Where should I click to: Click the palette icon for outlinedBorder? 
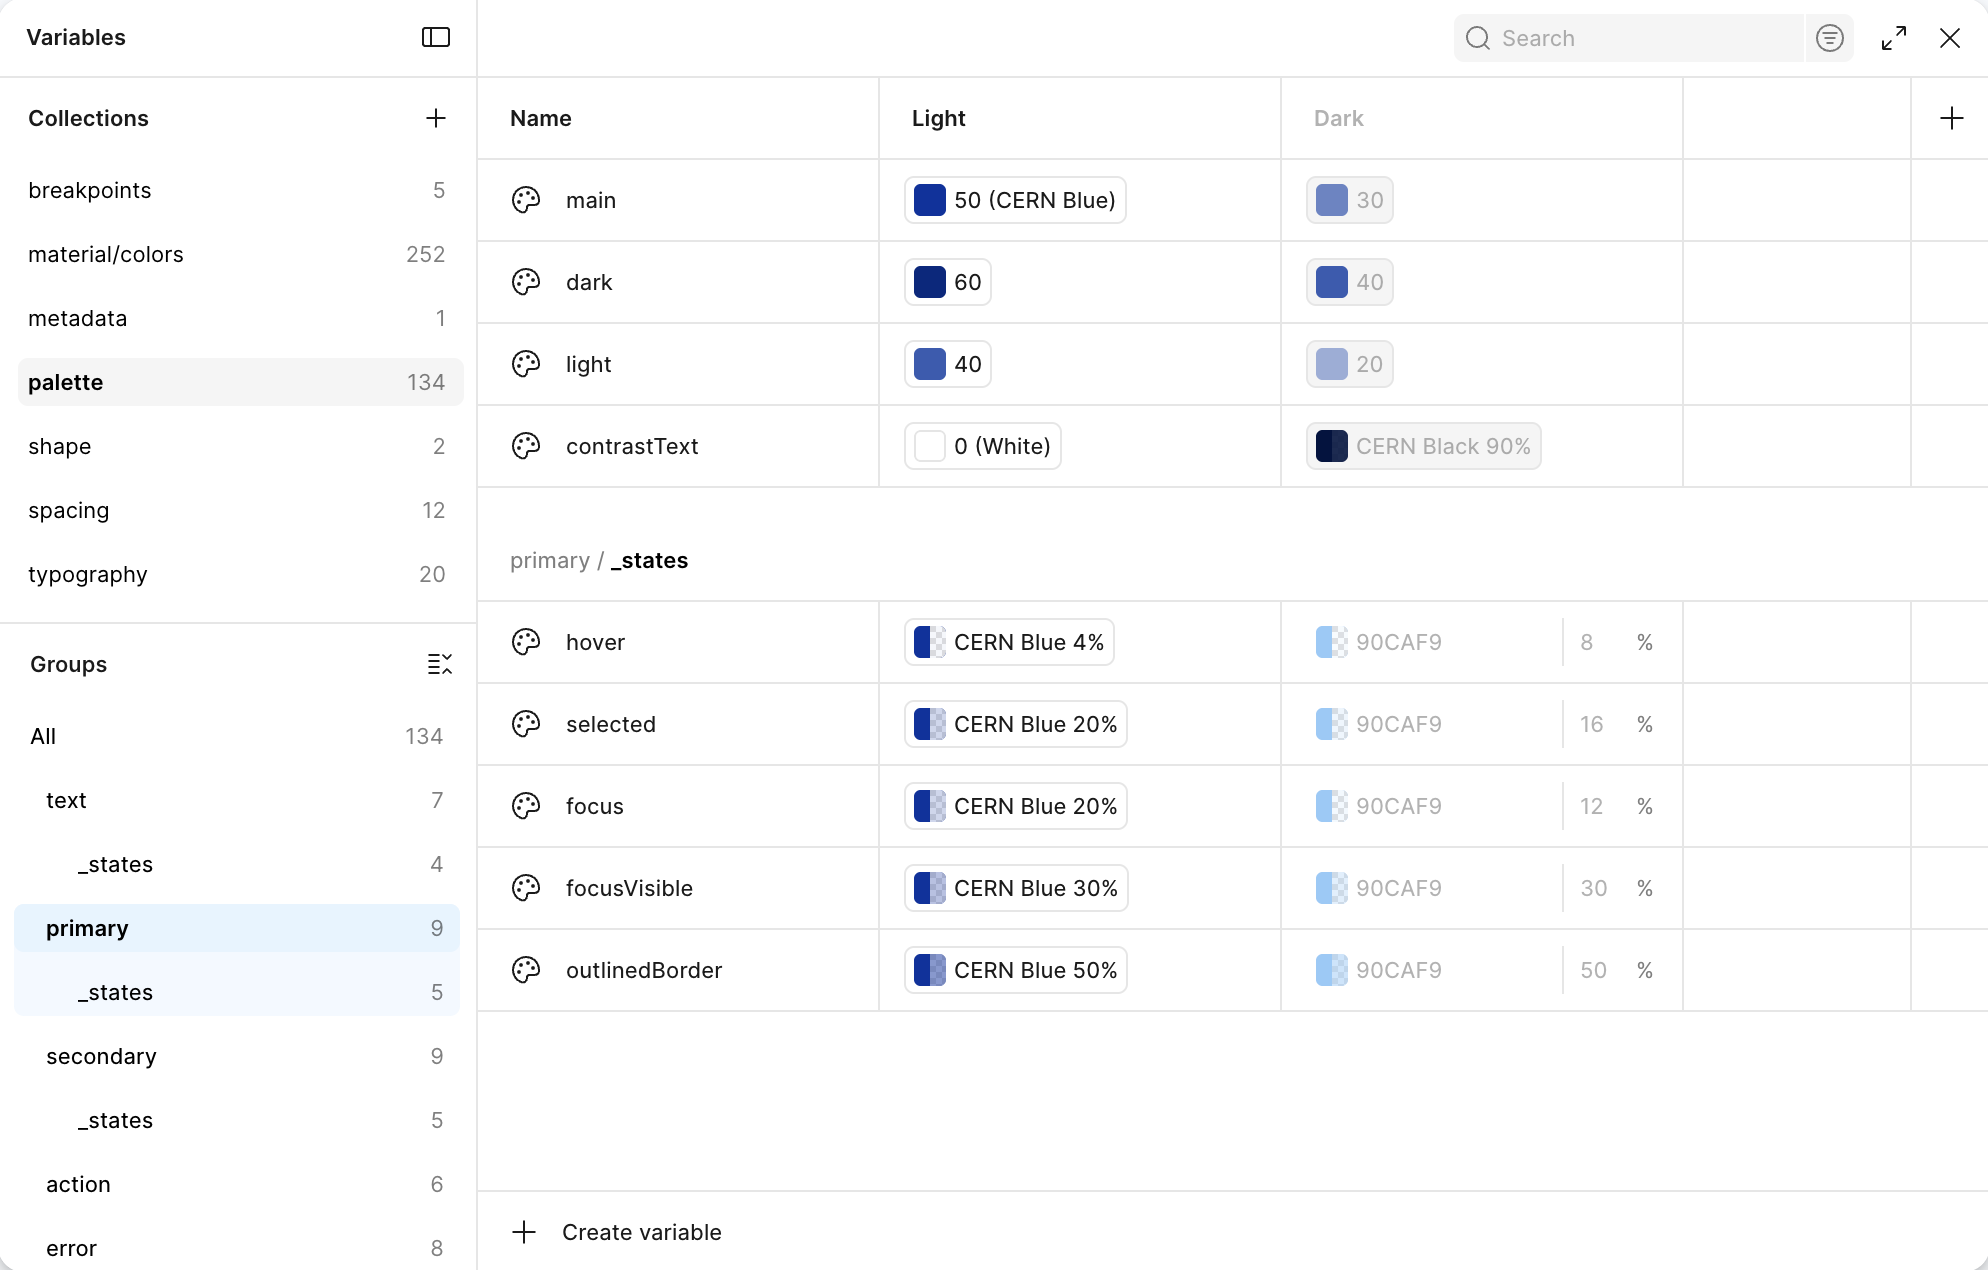pos(526,970)
